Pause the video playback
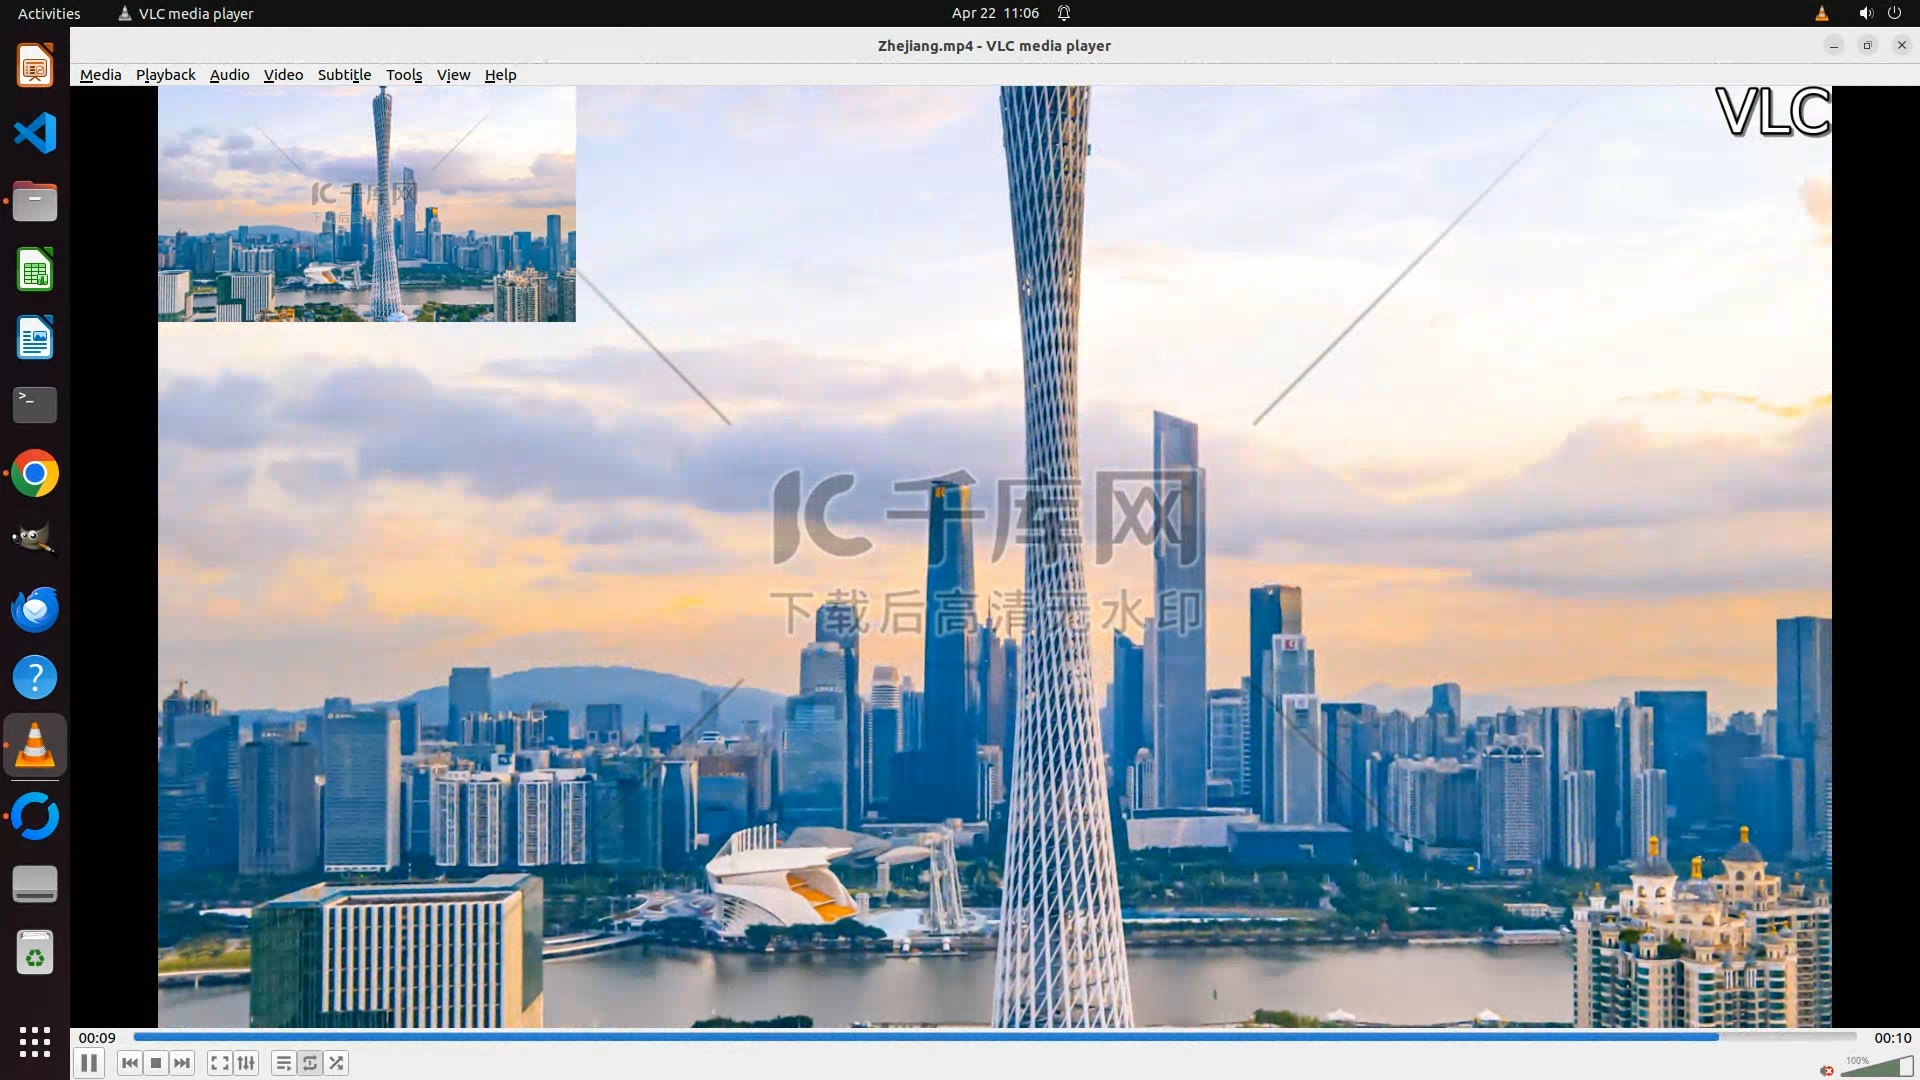This screenshot has height=1080, width=1920. tap(89, 1063)
